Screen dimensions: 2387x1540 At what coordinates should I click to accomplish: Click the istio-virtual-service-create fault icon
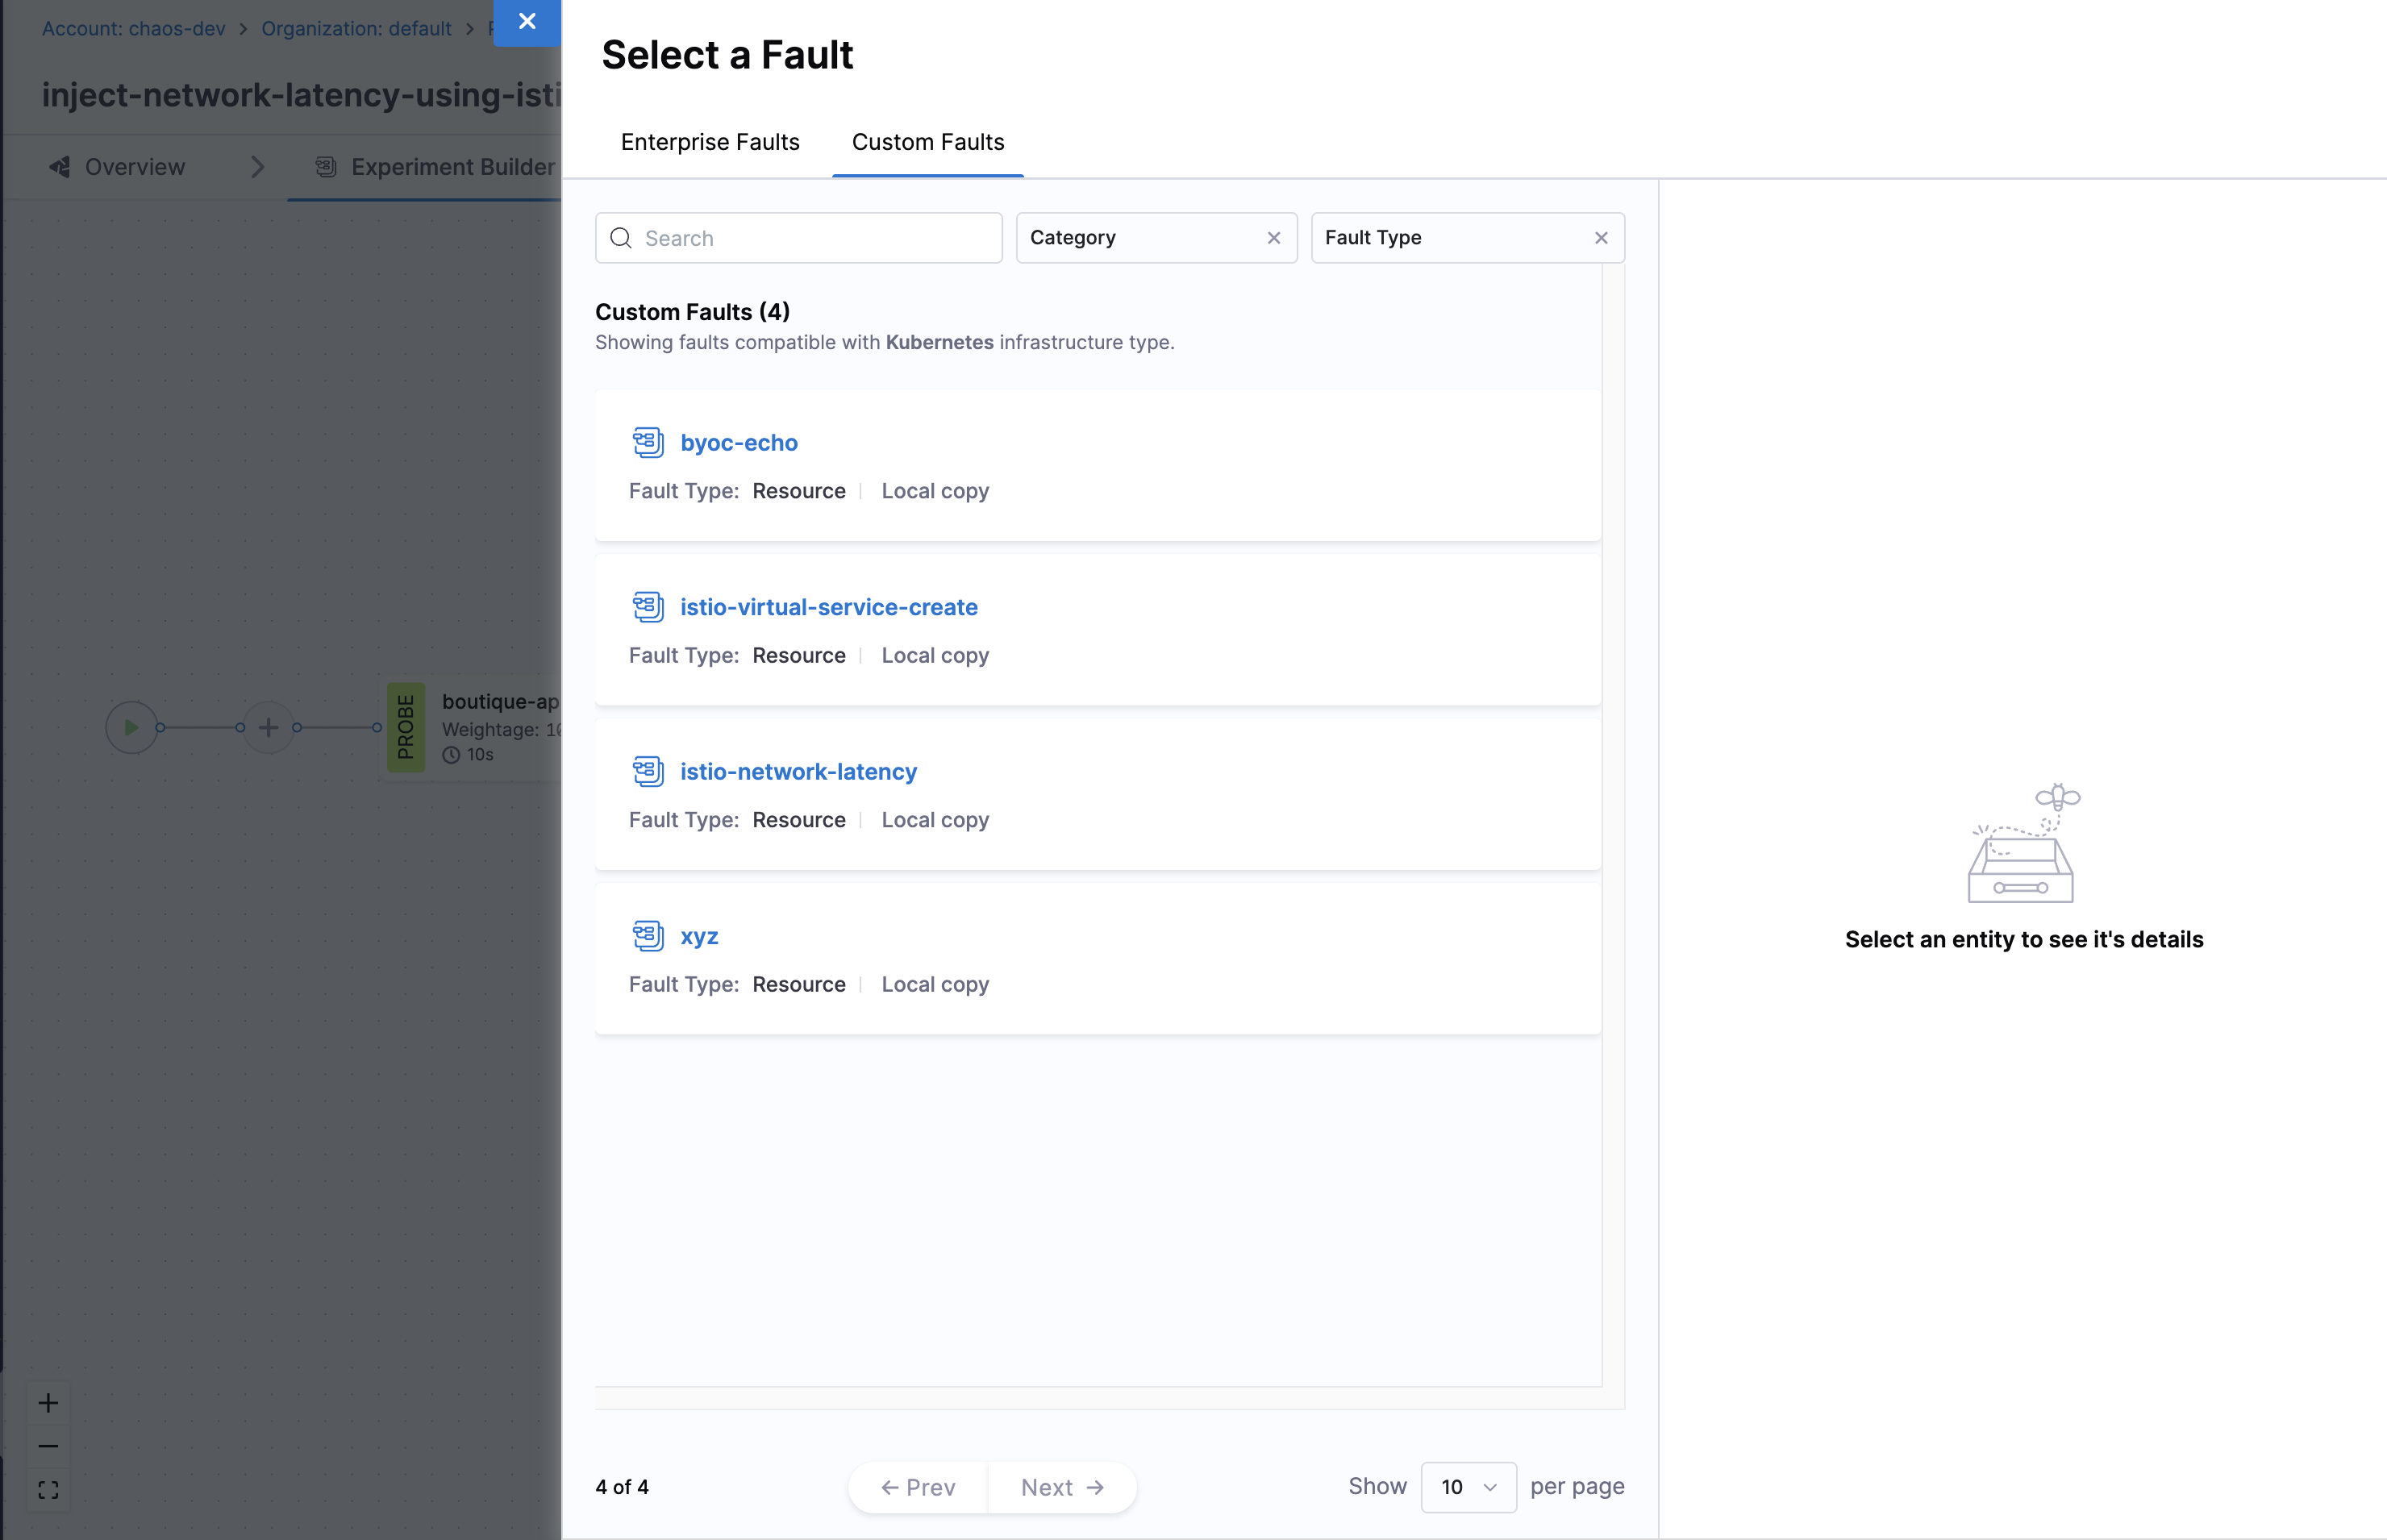(x=648, y=607)
